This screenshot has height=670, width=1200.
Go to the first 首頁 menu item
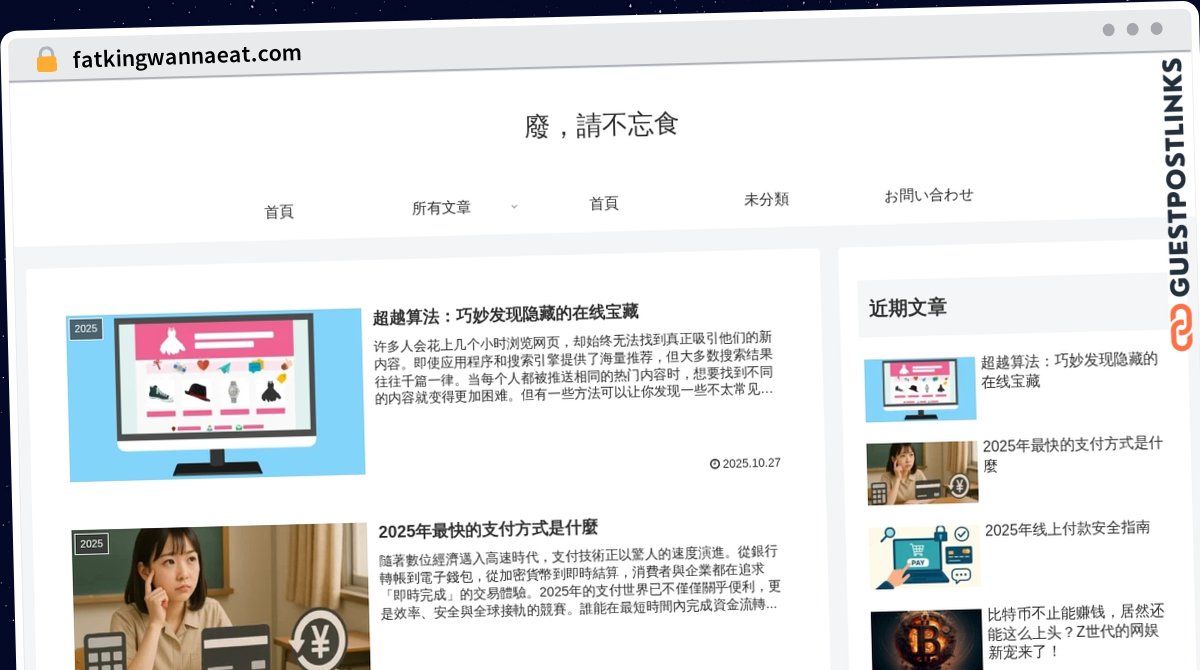coord(279,212)
